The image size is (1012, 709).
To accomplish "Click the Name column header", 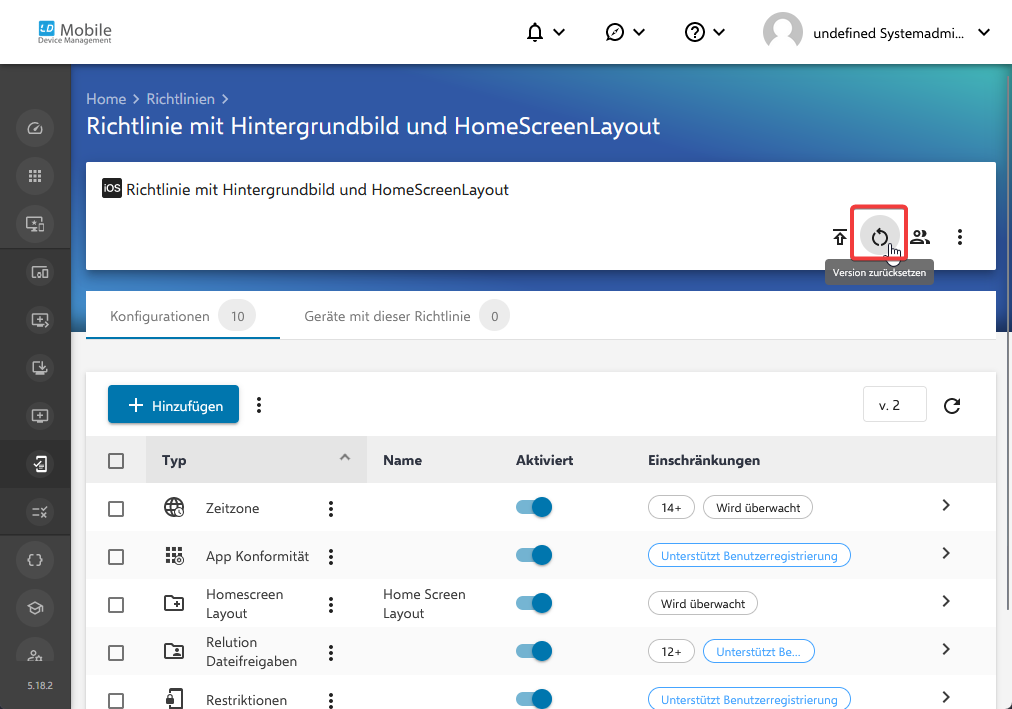I will (402, 460).
